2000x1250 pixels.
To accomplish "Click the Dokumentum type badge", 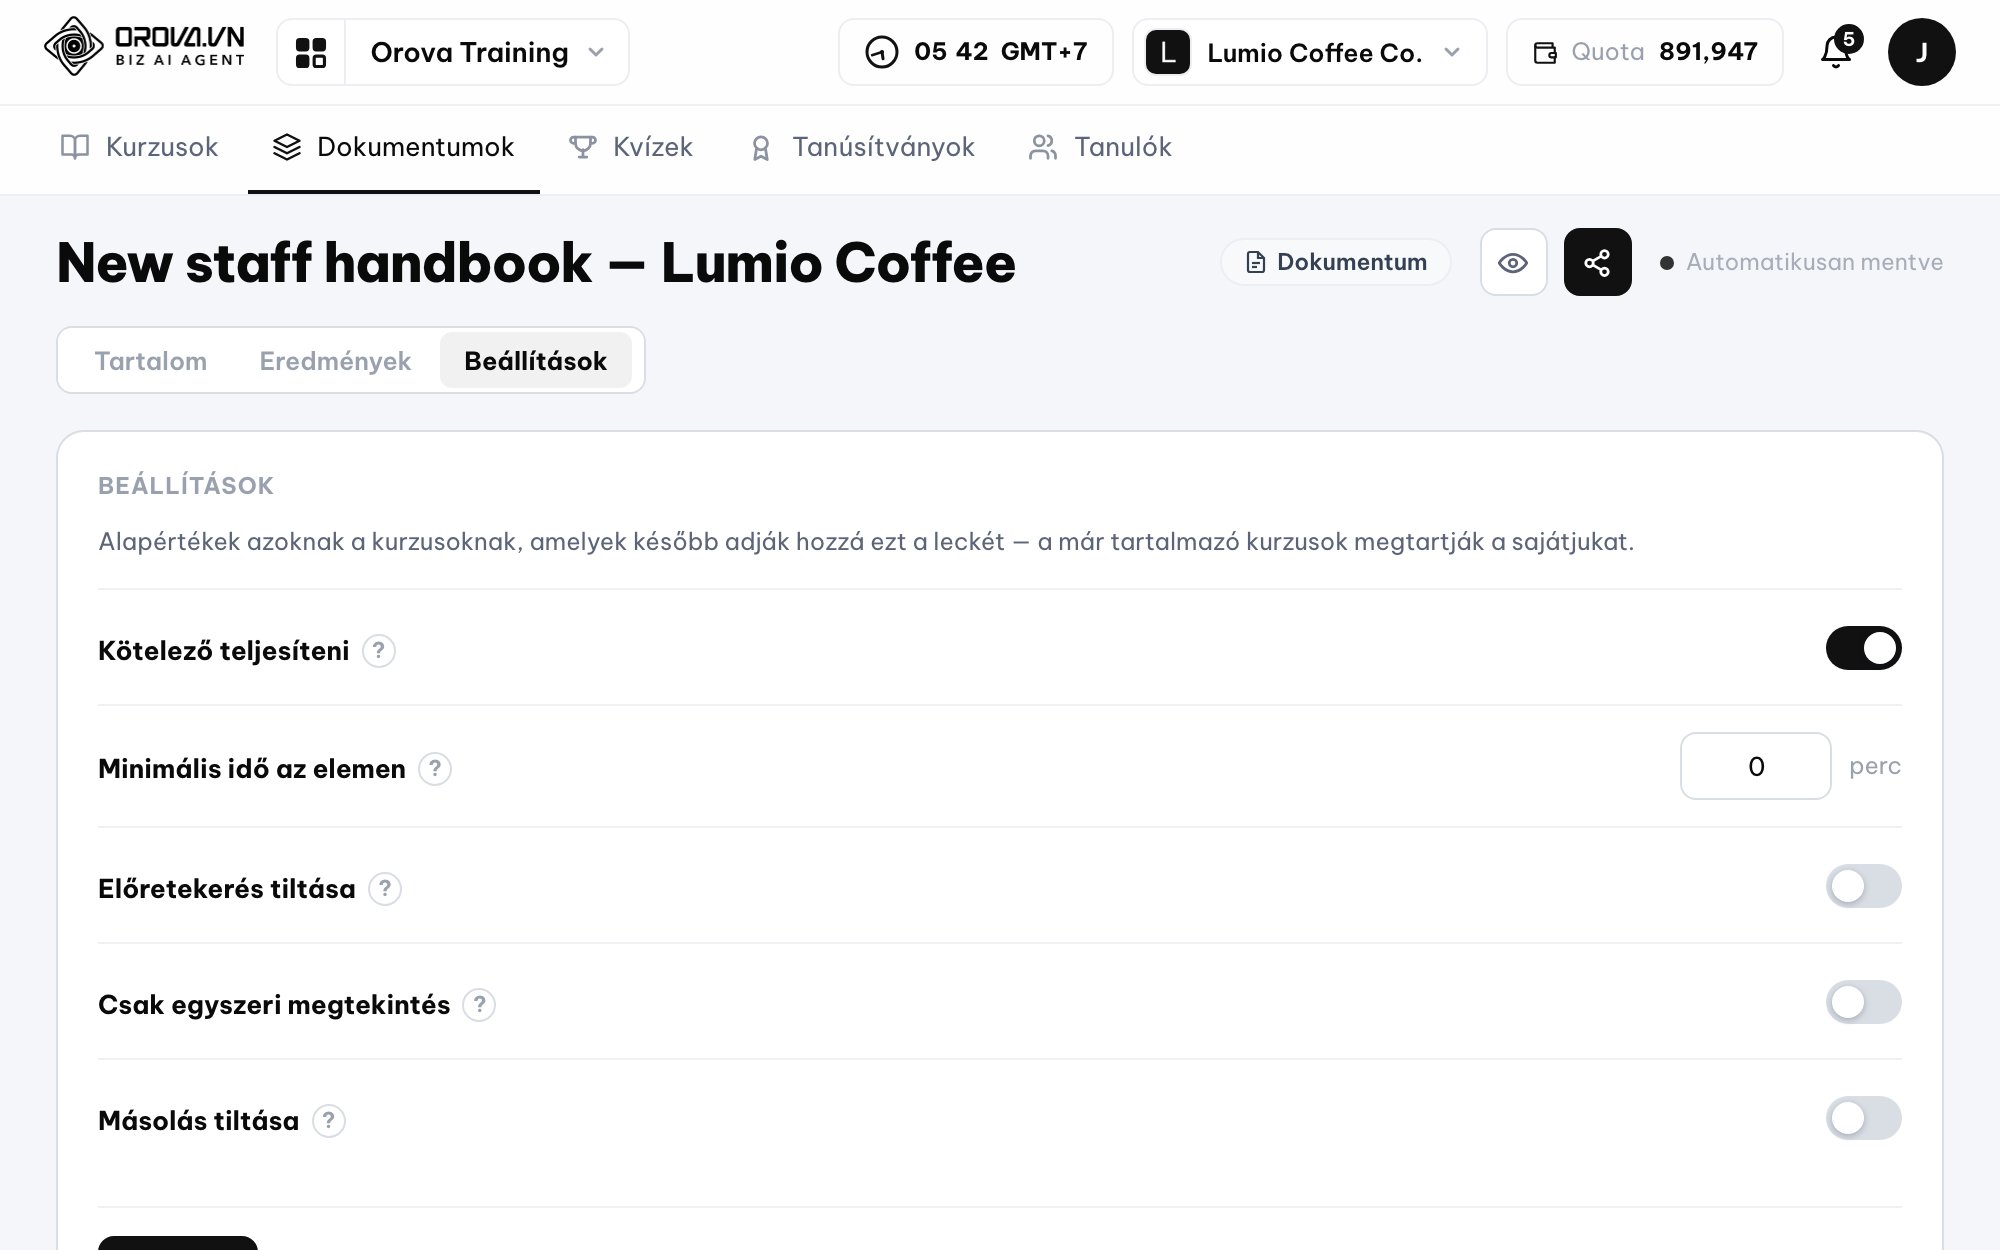I will pos(1336,262).
